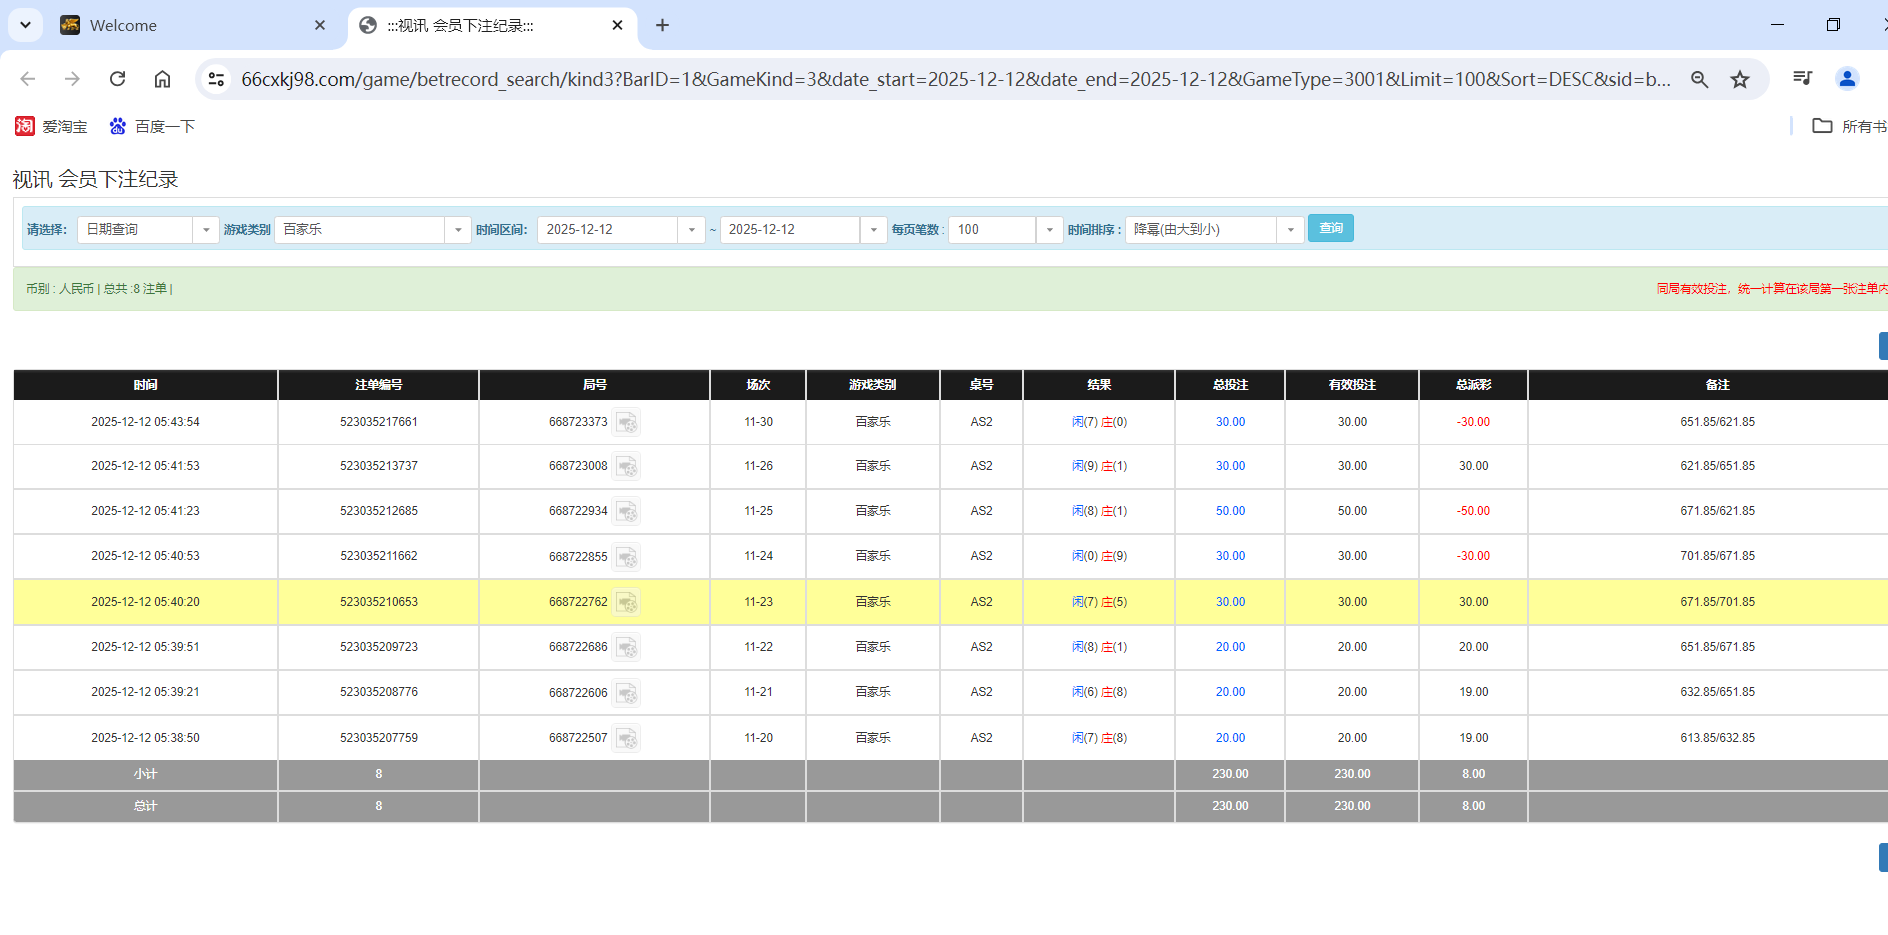Open the 爱淘宝 bookmark

click(x=51, y=126)
